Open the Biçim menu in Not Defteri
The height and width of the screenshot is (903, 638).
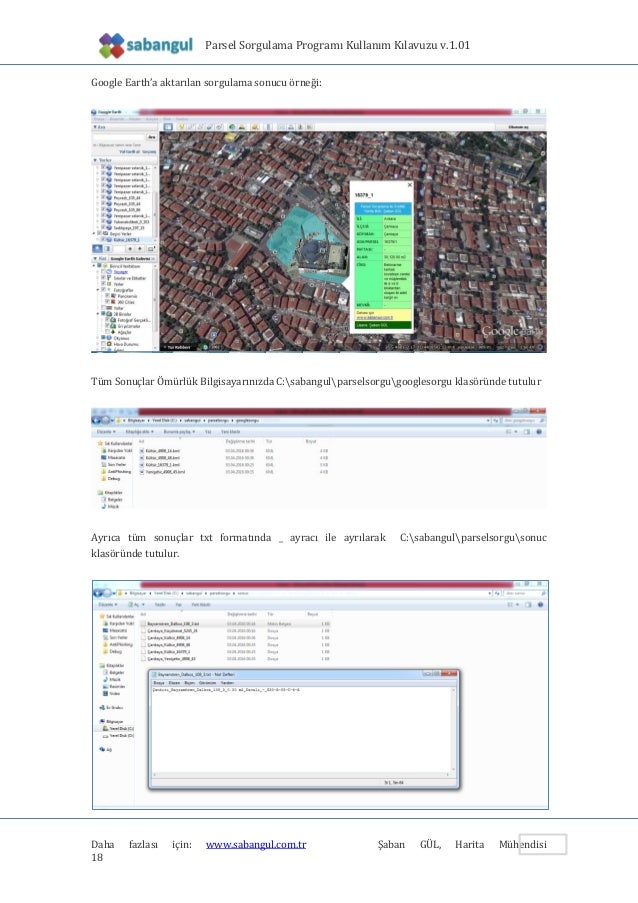pyautogui.click(x=189, y=683)
